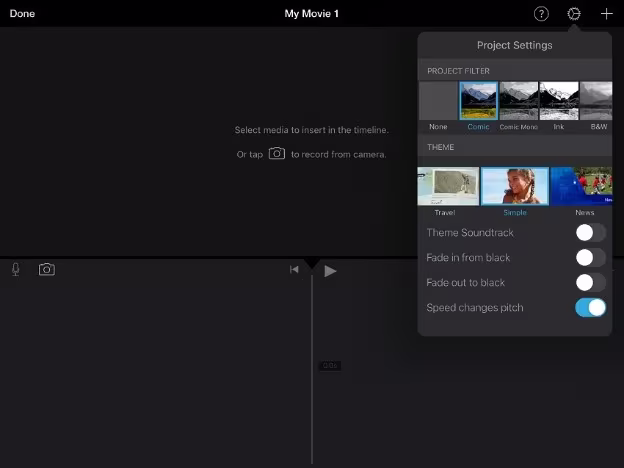Close Project Settings via gear icon
The image size is (624, 468).
click(574, 14)
